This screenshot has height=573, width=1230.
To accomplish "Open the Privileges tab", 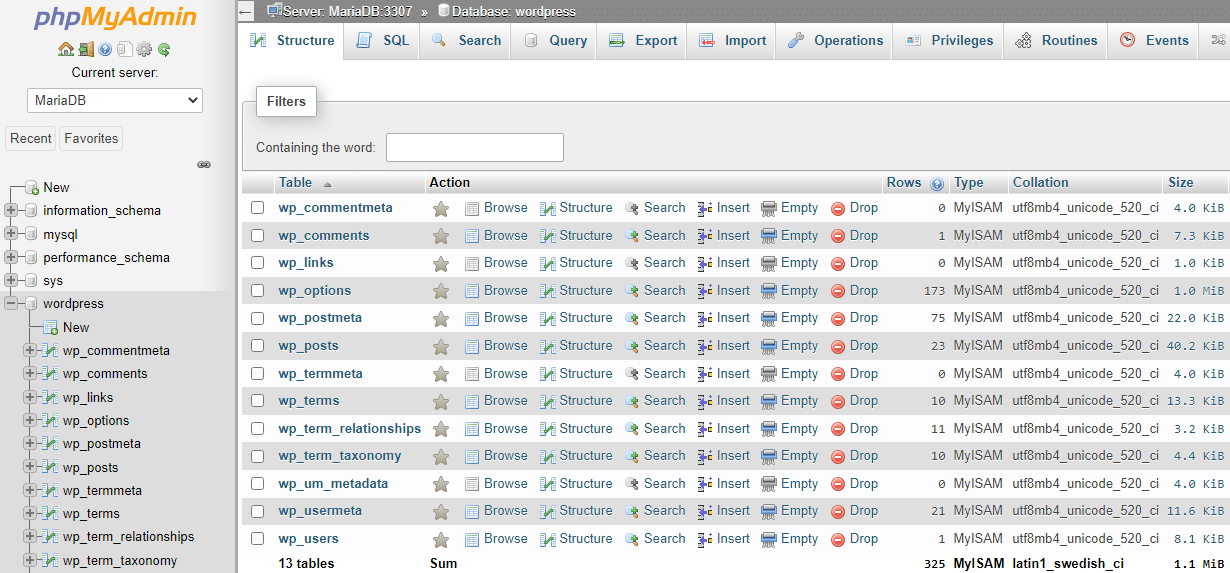I will pos(949,41).
